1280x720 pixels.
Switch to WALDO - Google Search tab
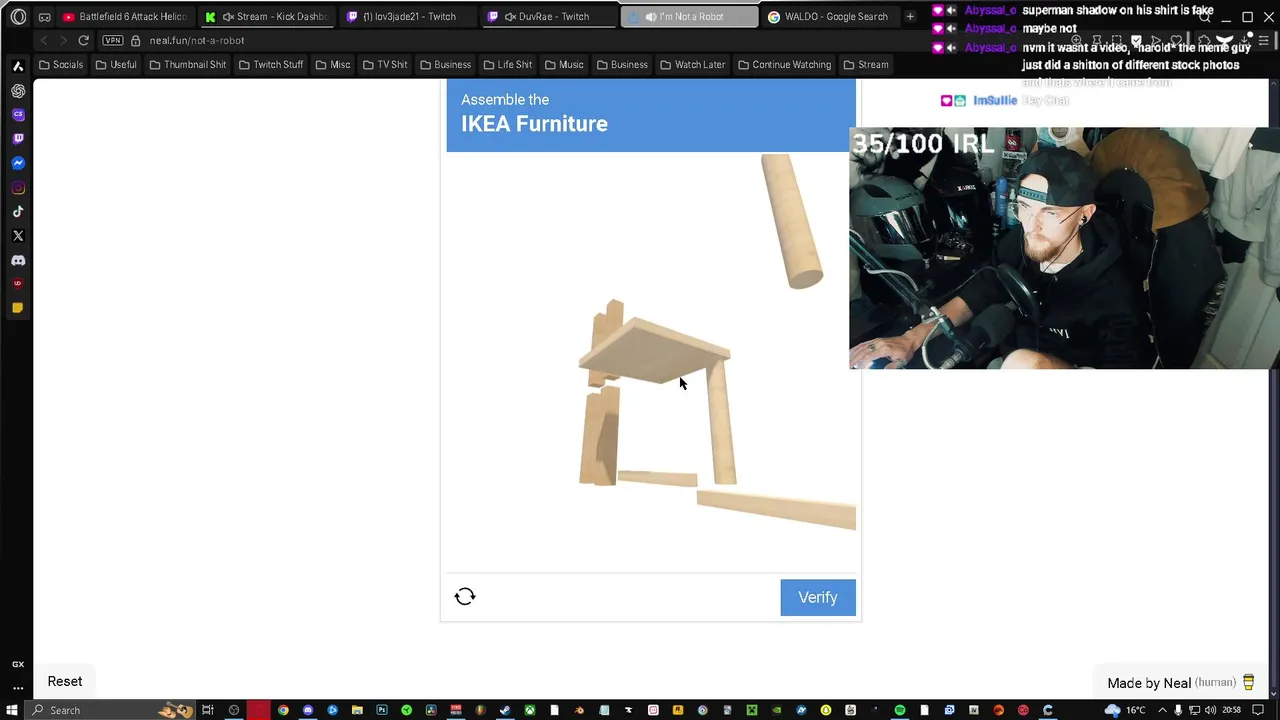coord(830,16)
